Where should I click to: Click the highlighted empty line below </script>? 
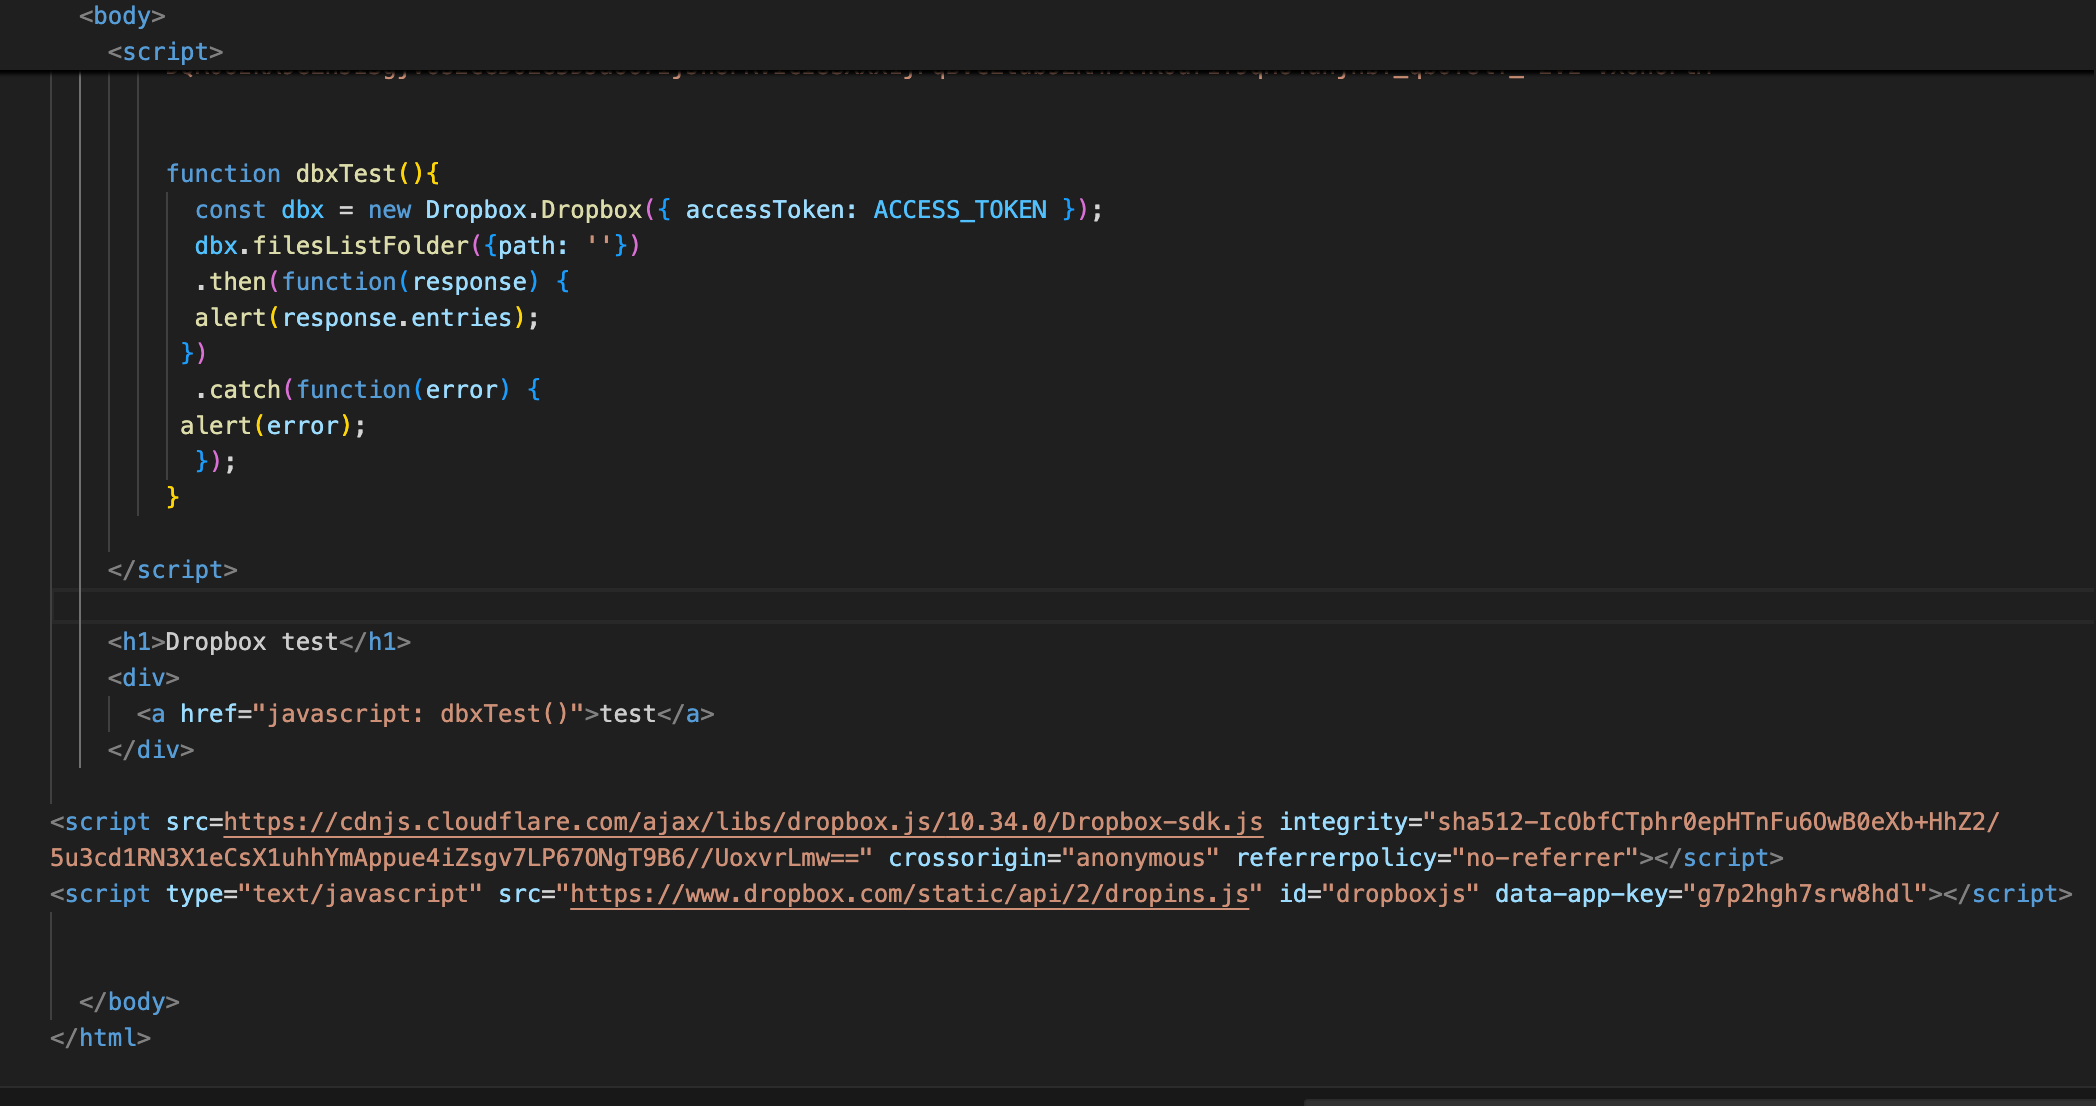[x=1000, y=606]
